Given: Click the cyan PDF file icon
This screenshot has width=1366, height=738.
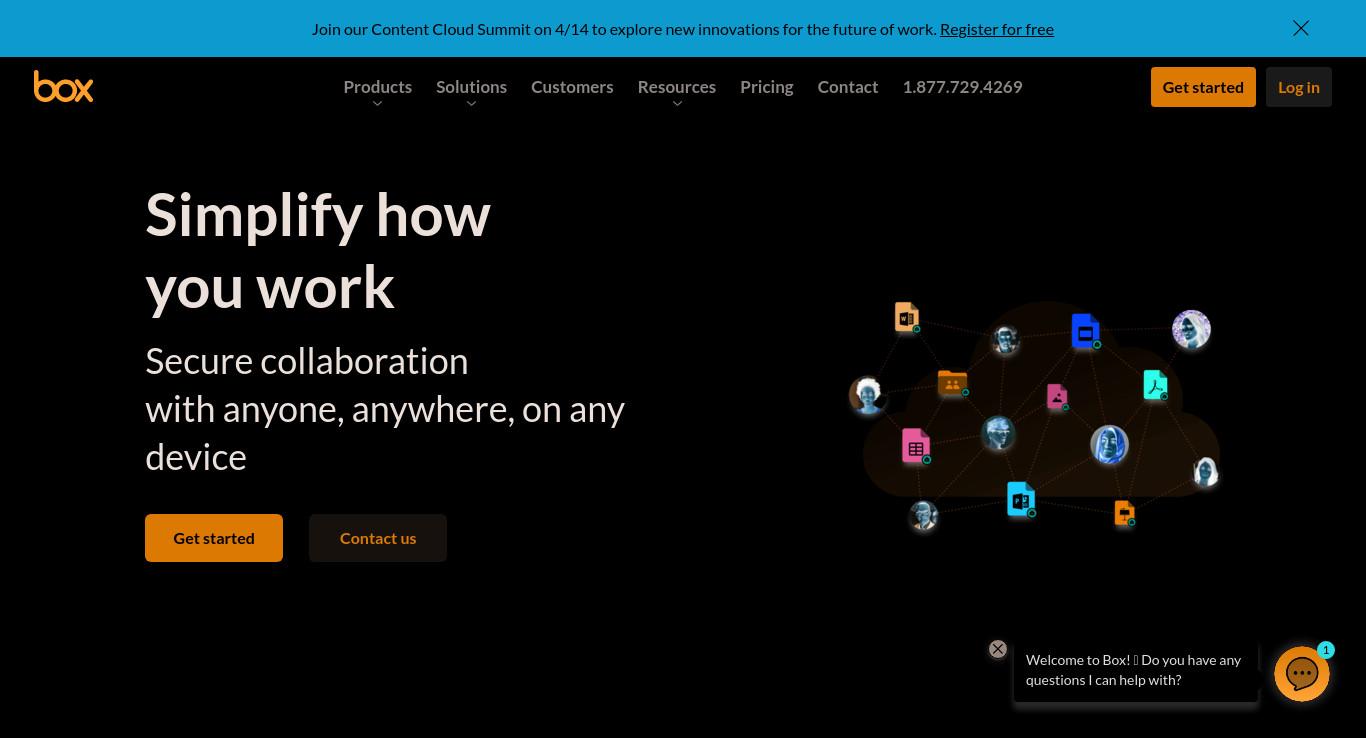Looking at the screenshot, I should click(x=1156, y=385).
